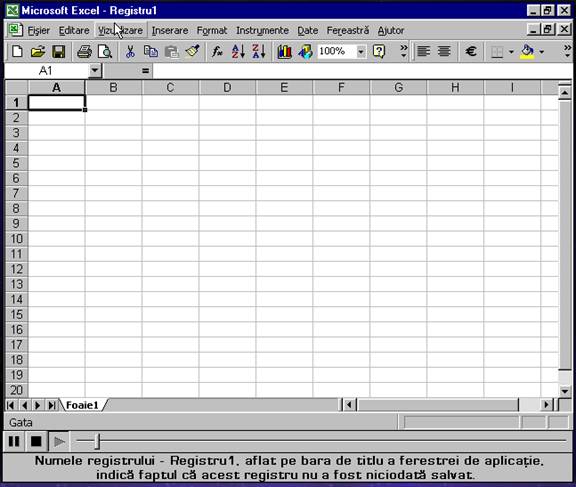This screenshot has width=576, height=487.
Task: Select the Foaie1 sheet tab
Action: 82,405
